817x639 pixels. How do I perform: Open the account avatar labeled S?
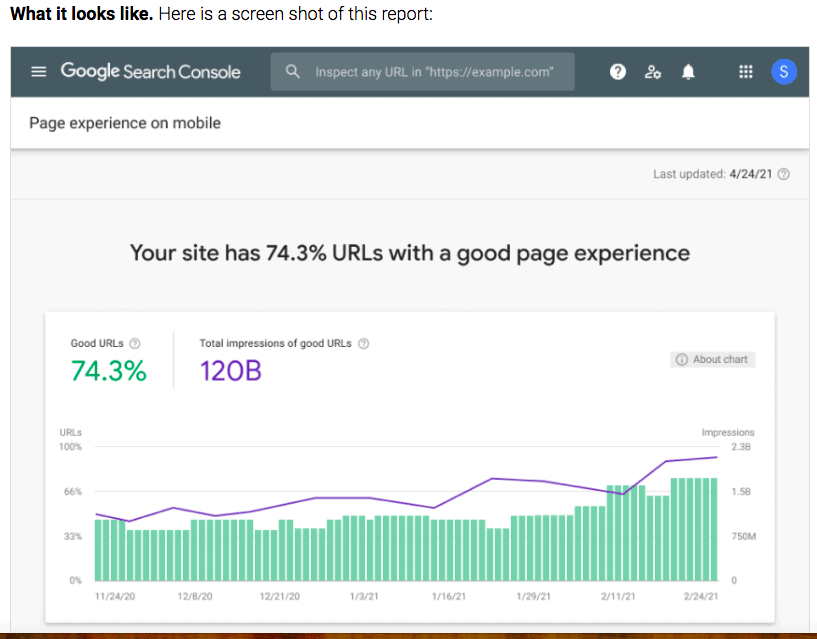tap(783, 72)
